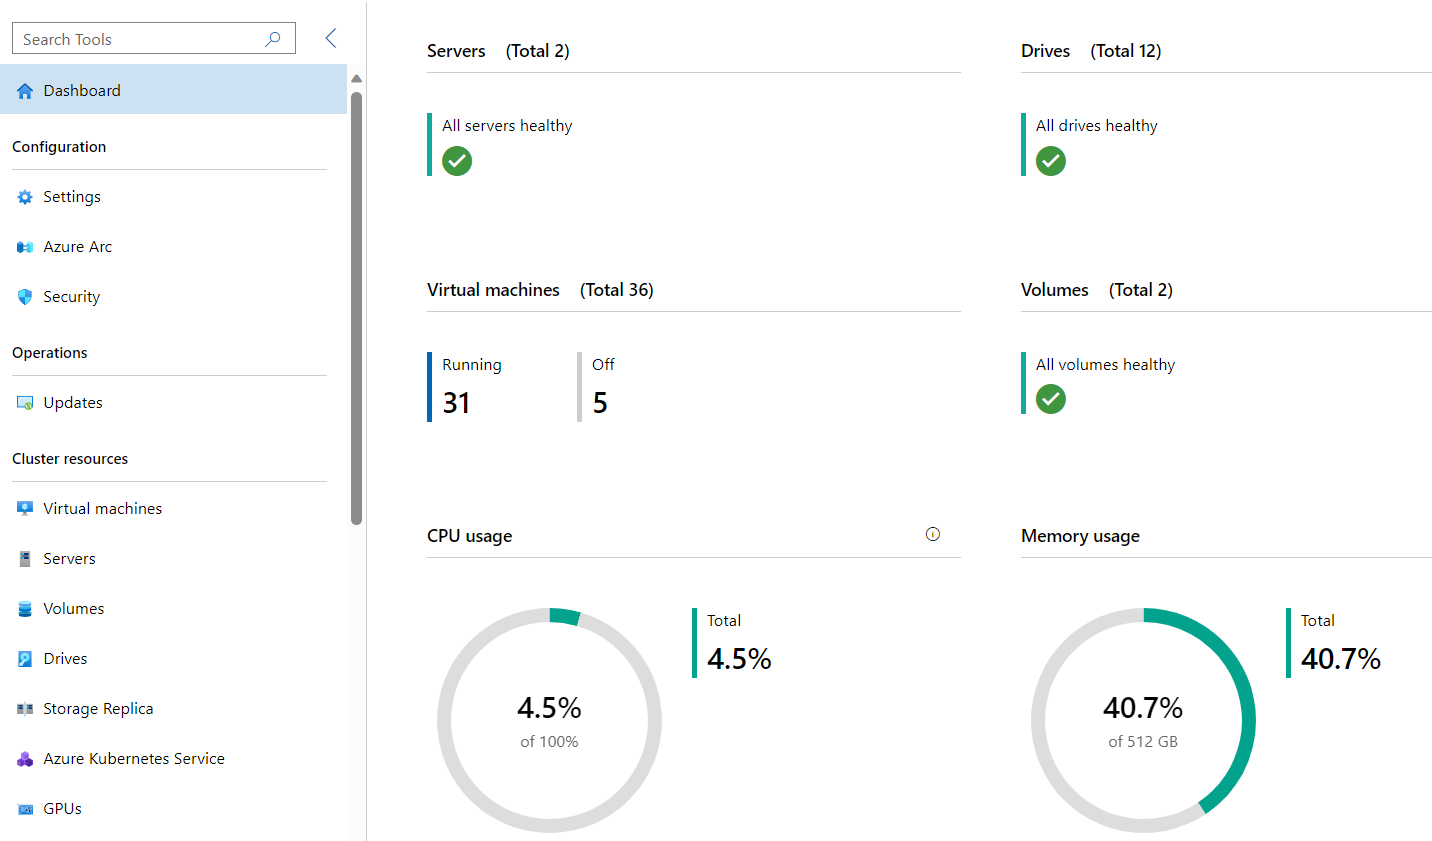Click the CPU Total 4.5% value

pyautogui.click(x=739, y=659)
